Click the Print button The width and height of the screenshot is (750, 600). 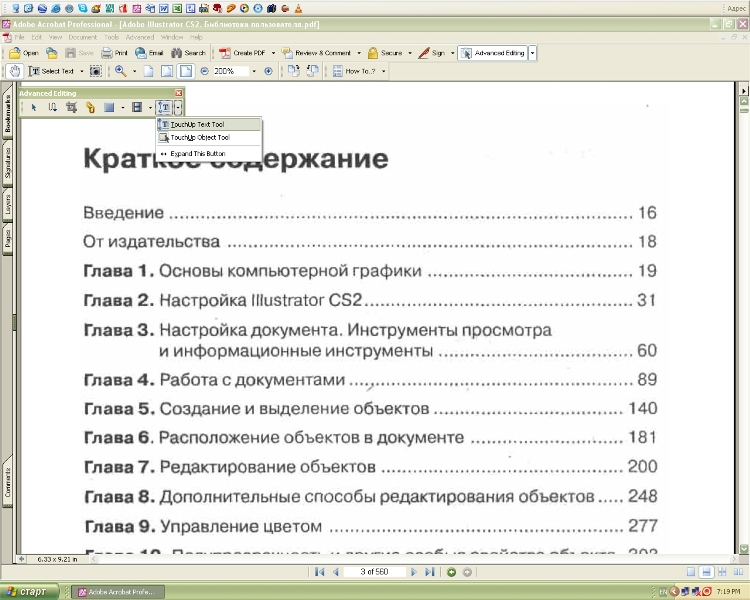click(x=115, y=52)
